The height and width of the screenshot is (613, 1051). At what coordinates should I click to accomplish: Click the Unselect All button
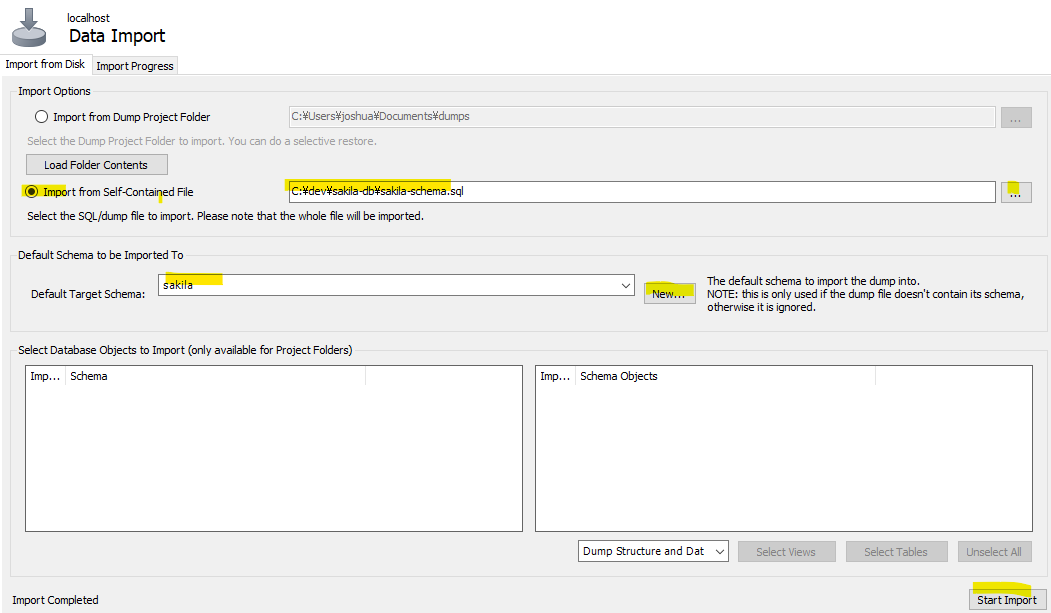click(994, 551)
